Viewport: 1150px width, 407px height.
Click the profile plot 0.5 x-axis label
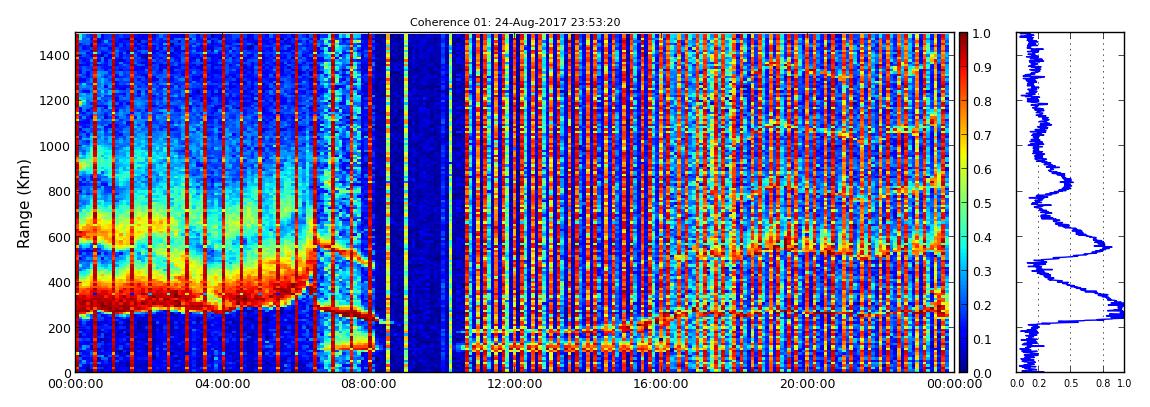(1071, 384)
